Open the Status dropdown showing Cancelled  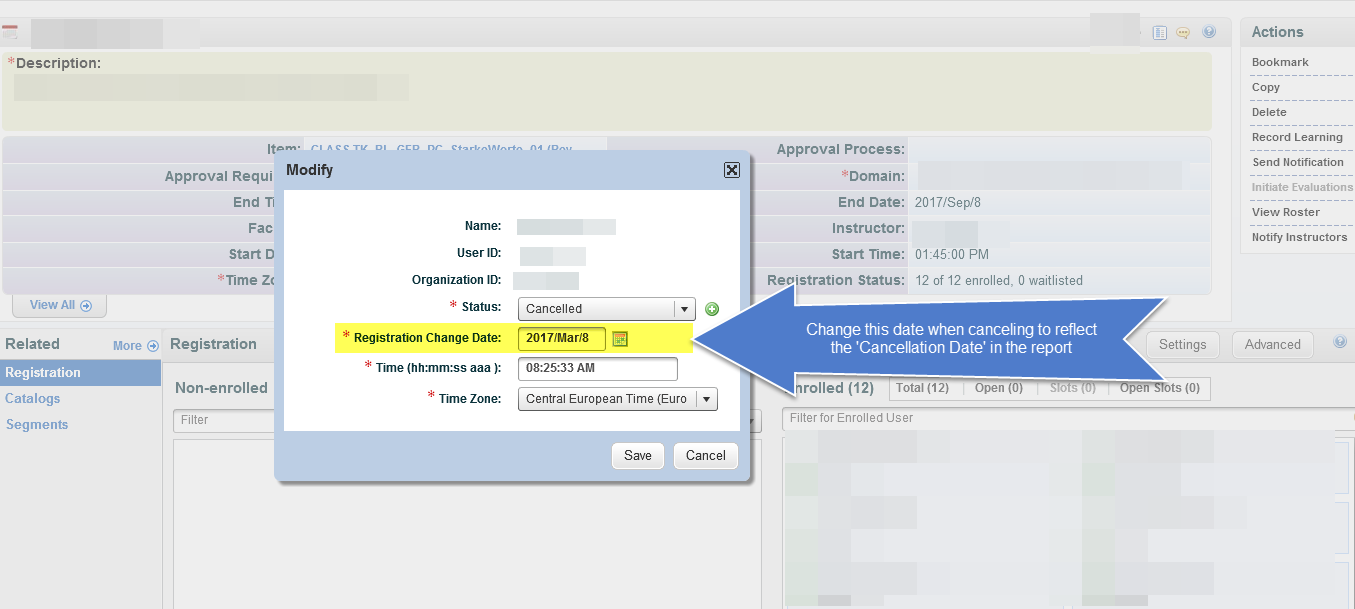pos(606,309)
